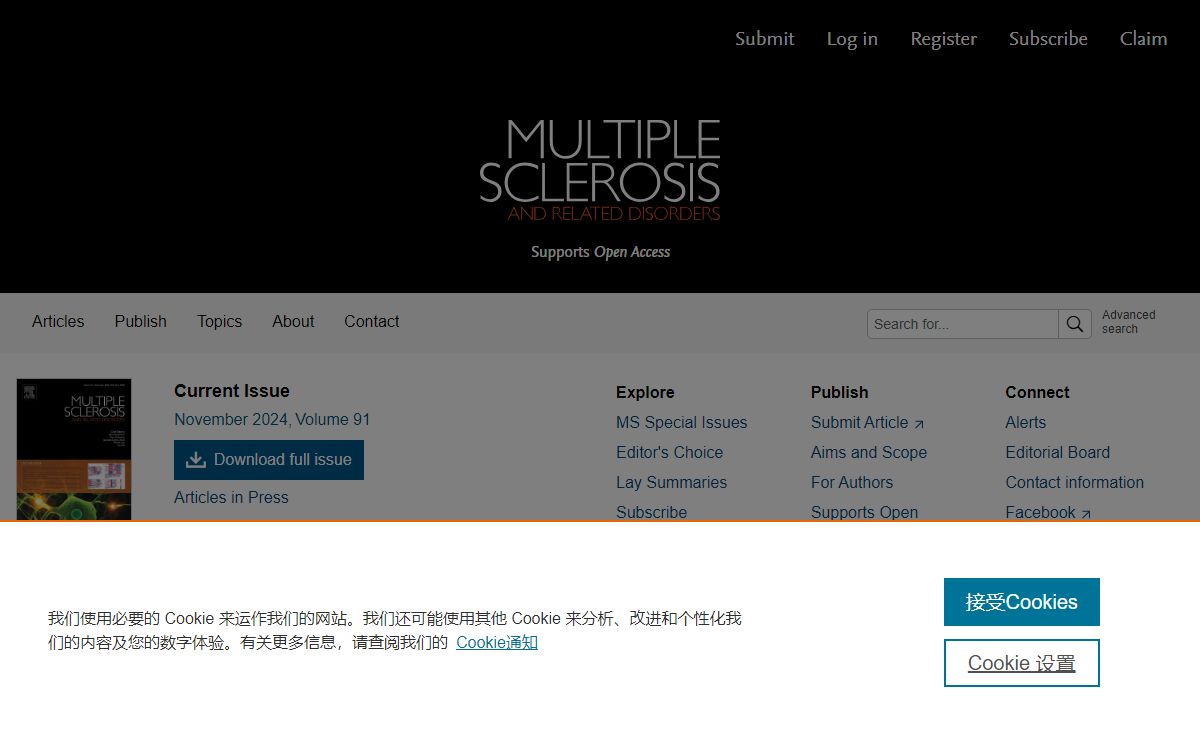Click the Explore column heading
Screen dimensions: 1200x740
click(645, 393)
